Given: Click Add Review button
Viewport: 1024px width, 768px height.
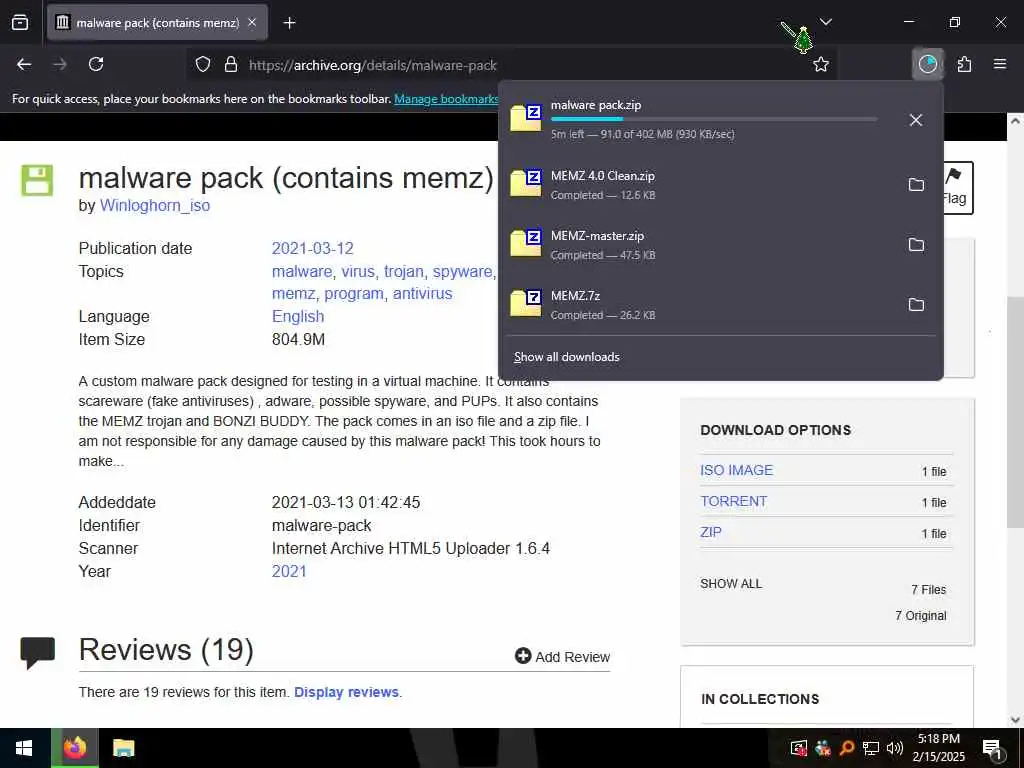Looking at the screenshot, I should (562, 656).
